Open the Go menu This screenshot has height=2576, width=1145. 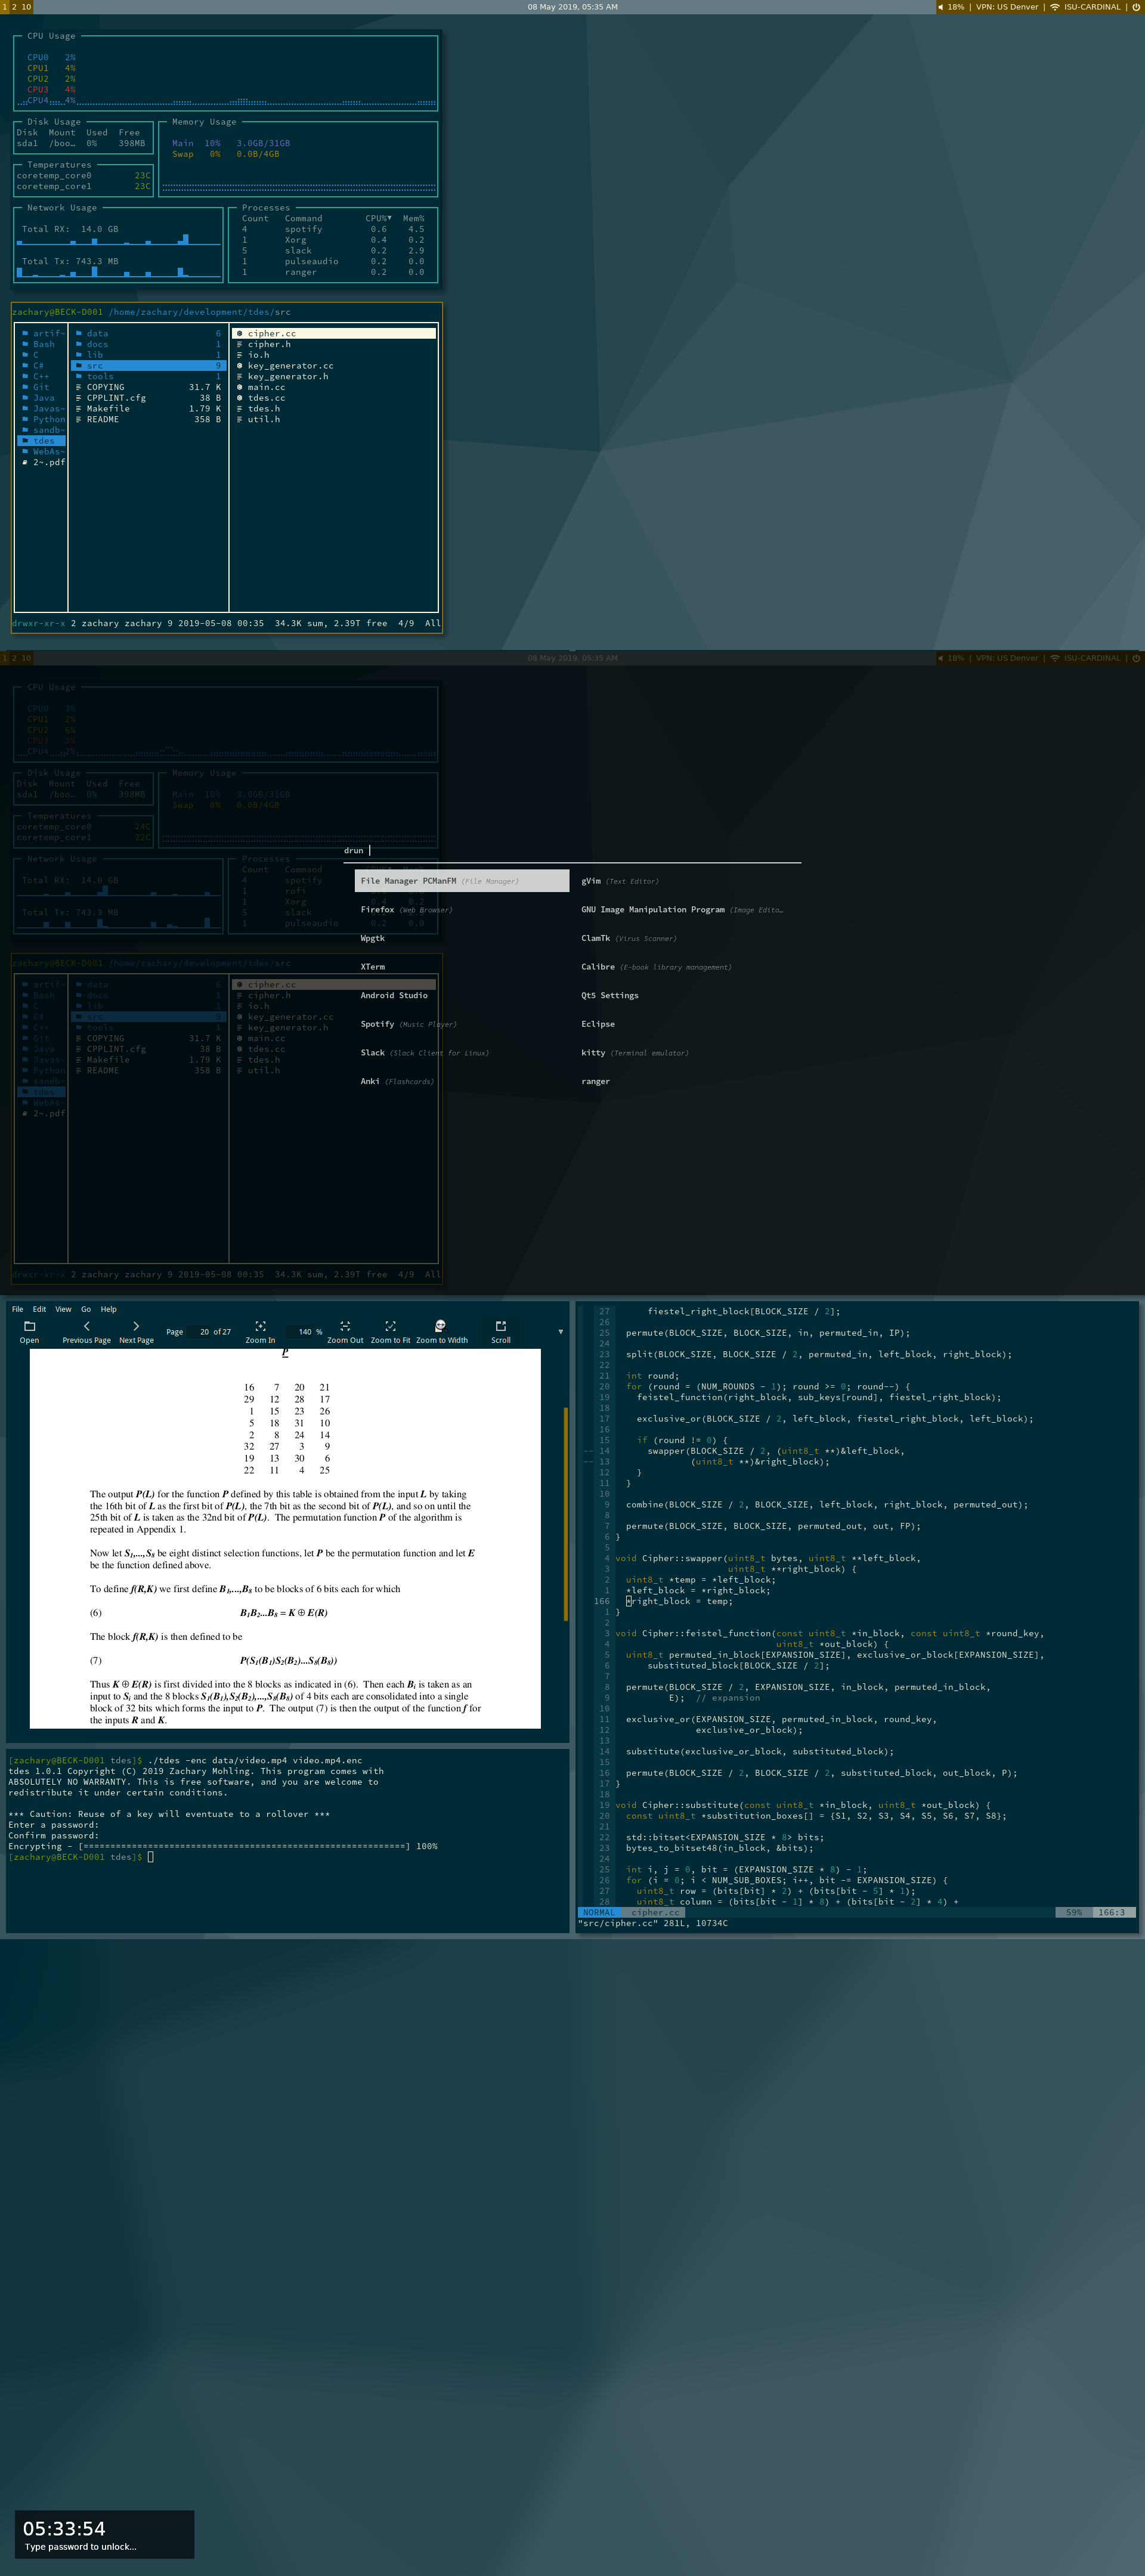coord(86,1309)
